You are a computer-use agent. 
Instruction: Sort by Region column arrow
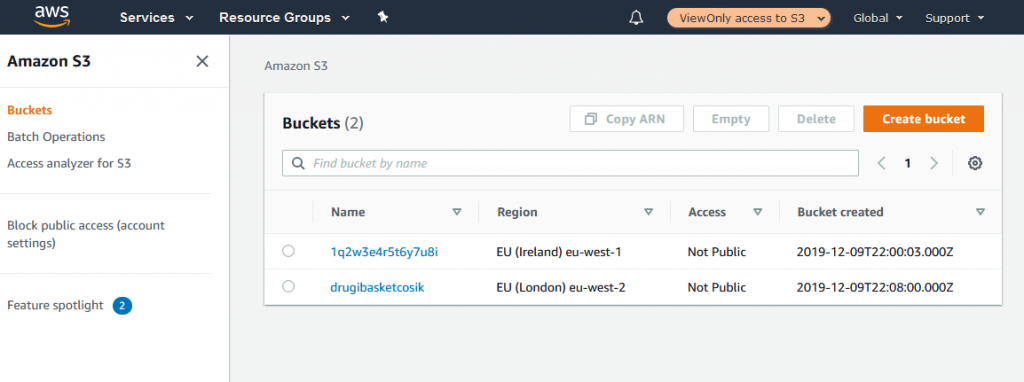pos(648,212)
